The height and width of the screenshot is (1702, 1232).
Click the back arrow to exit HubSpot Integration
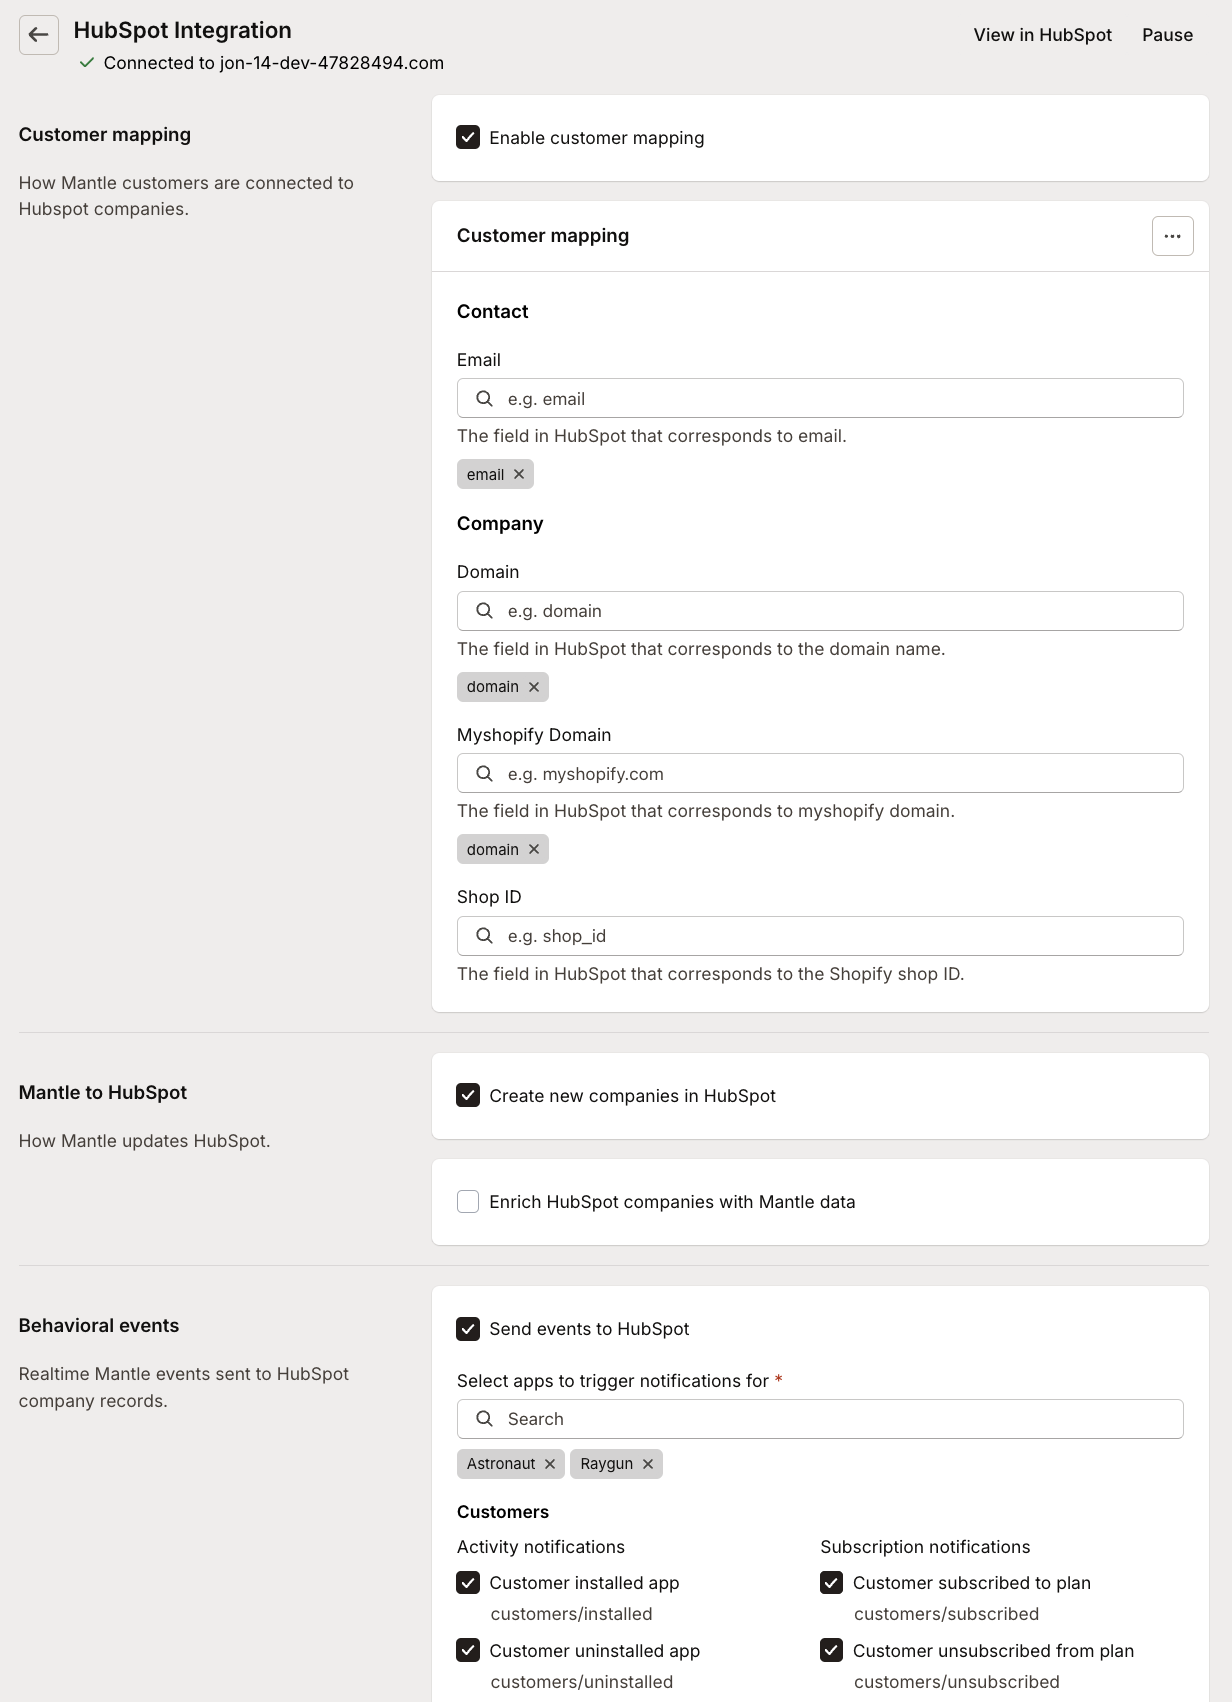(x=39, y=36)
